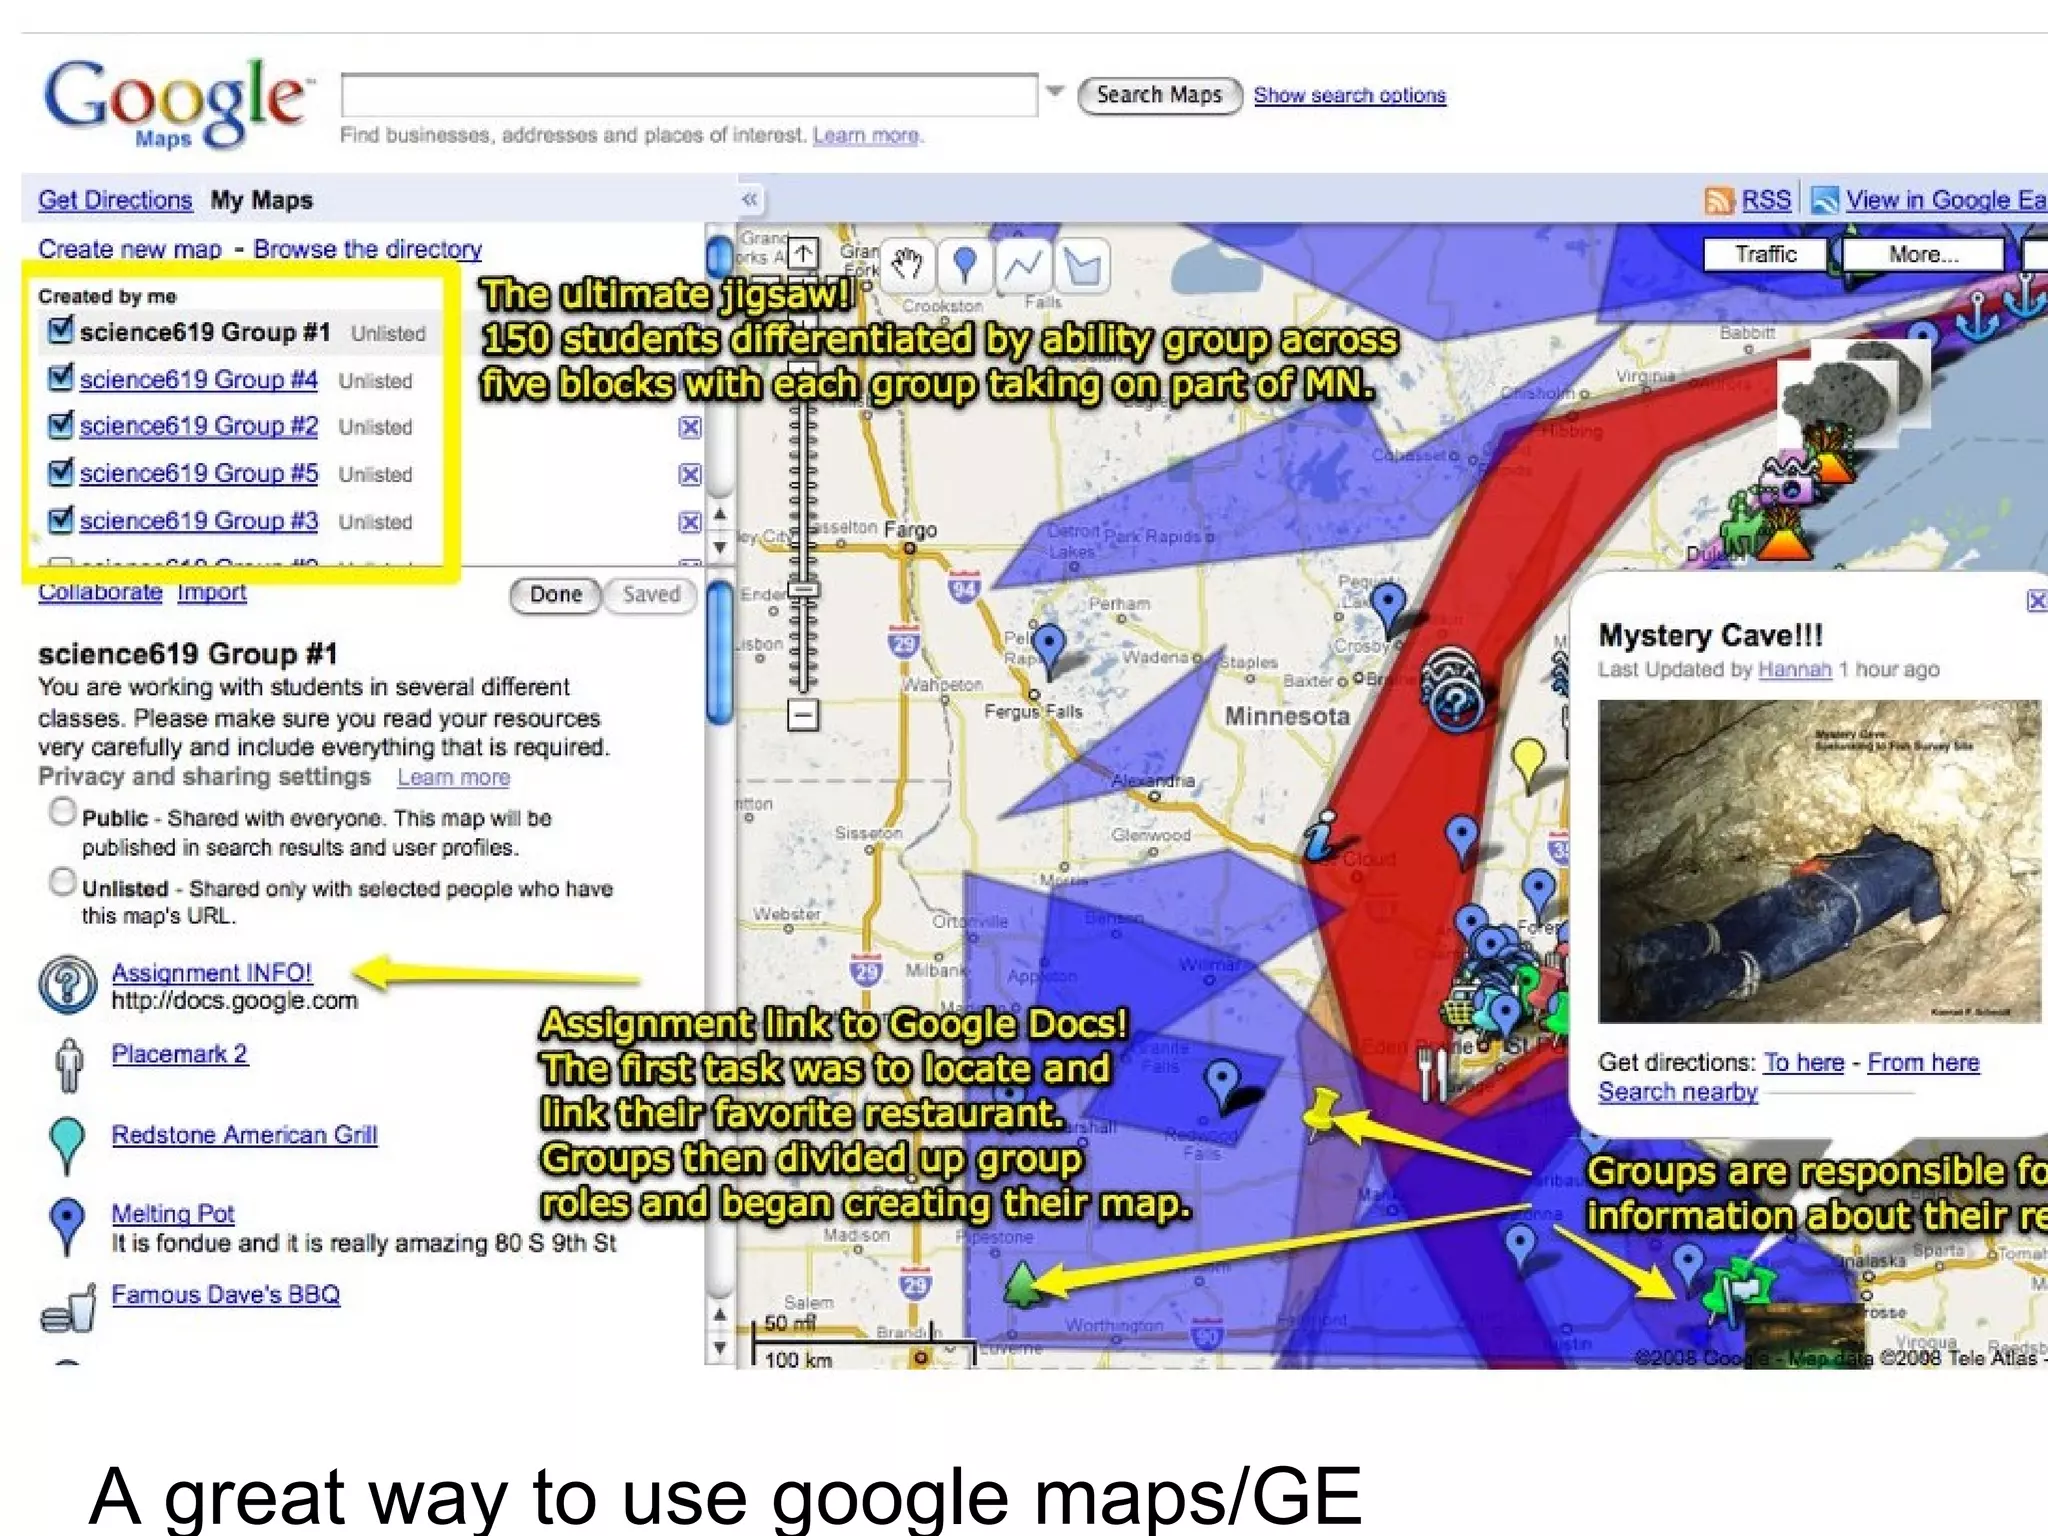2048x1536 pixels.
Task: Close the Mystery Cave info window
Action: (2037, 600)
